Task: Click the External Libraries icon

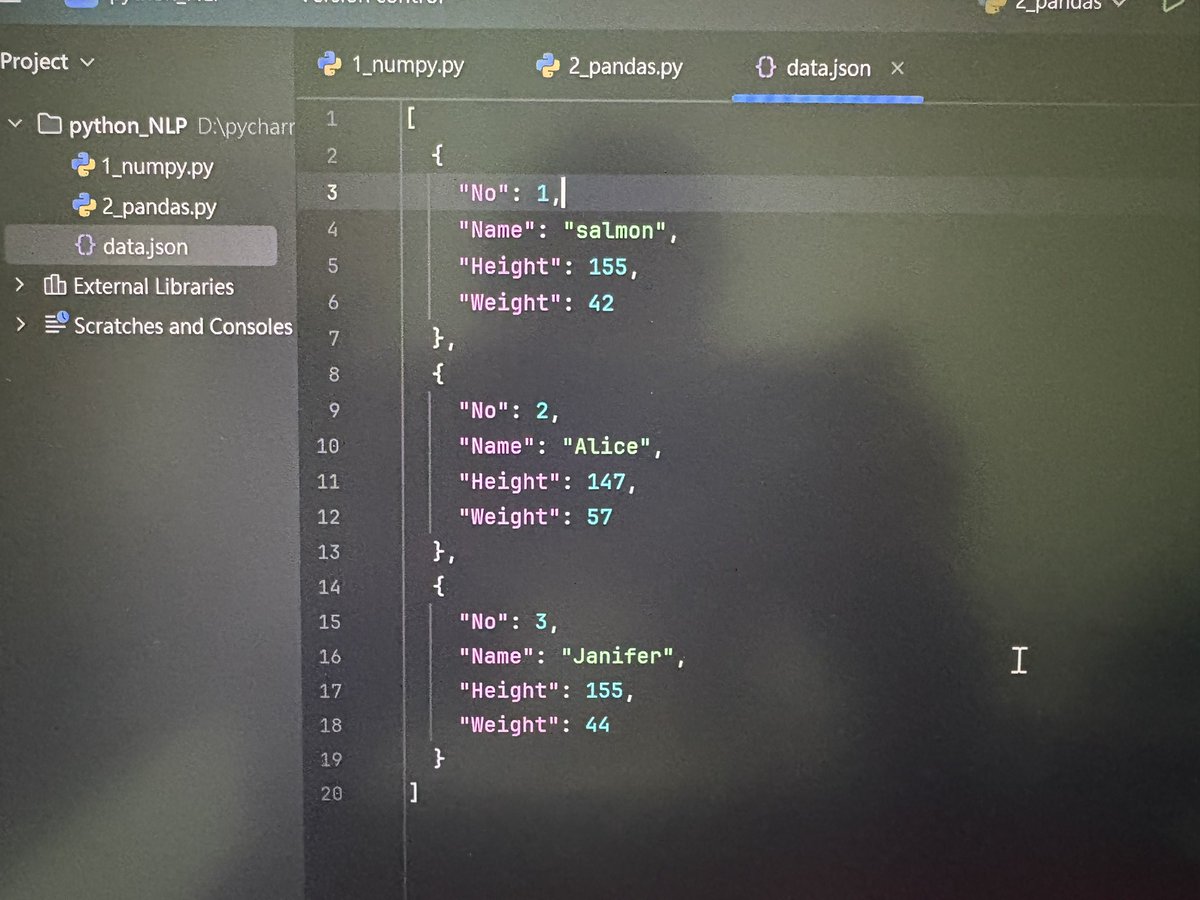Action: 55,286
